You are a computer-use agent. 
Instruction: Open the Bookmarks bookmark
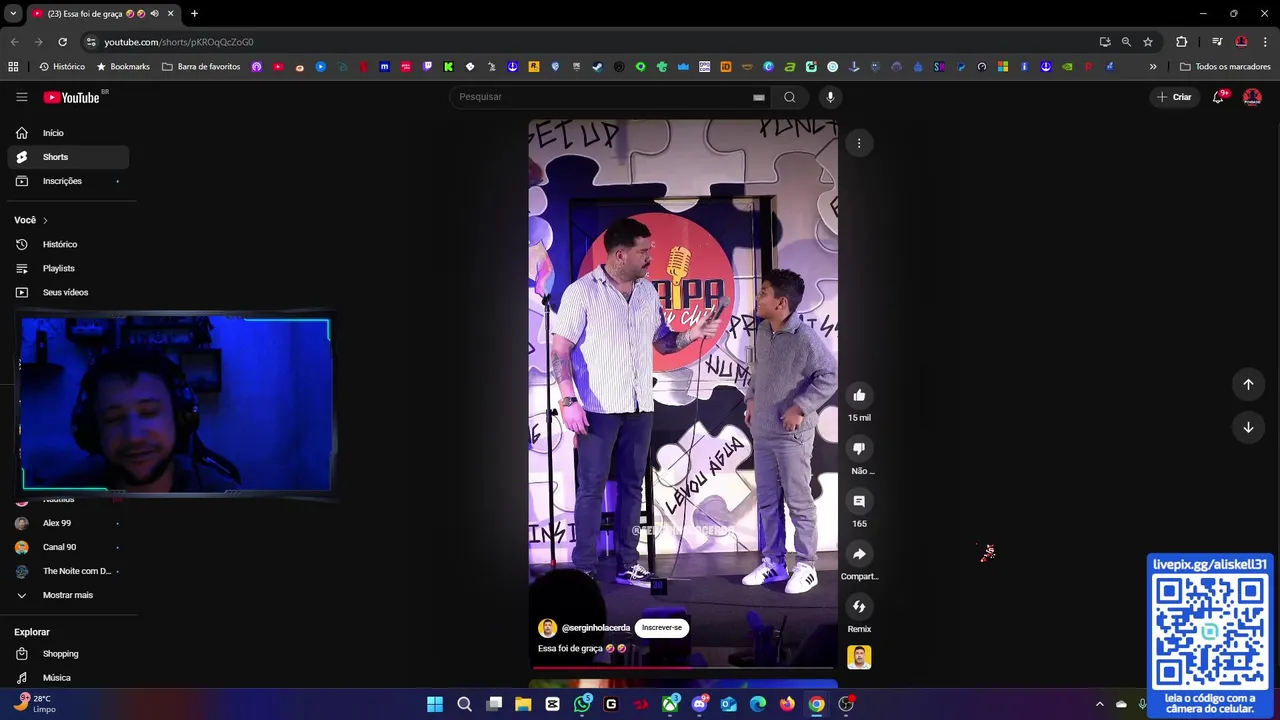pyautogui.click(x=123, y=67)
